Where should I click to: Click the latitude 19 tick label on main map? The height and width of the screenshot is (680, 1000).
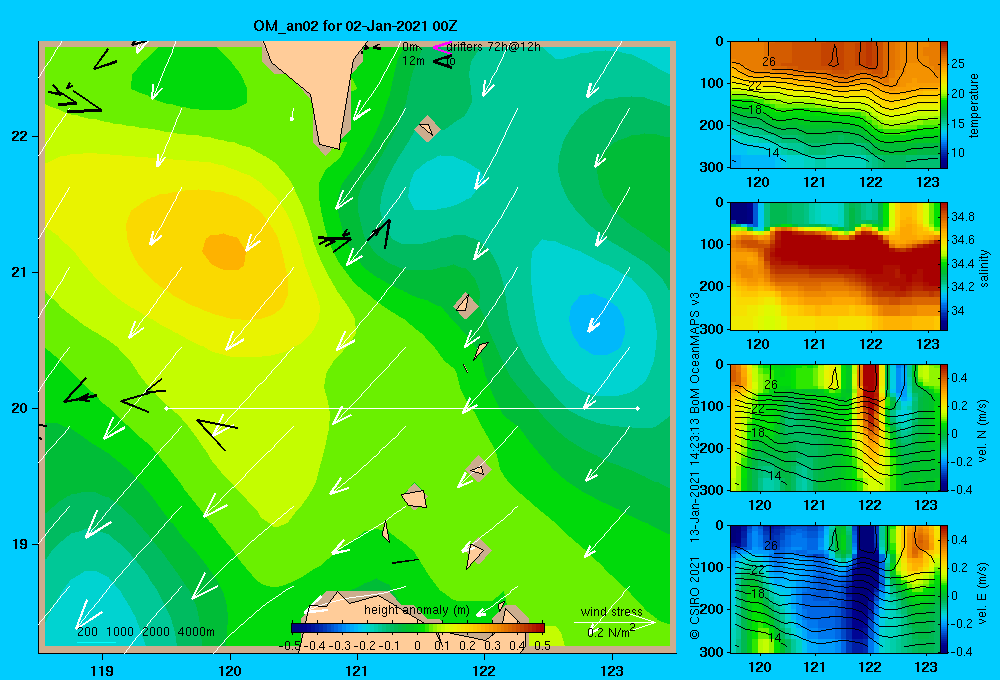click(x=20, y=544)
